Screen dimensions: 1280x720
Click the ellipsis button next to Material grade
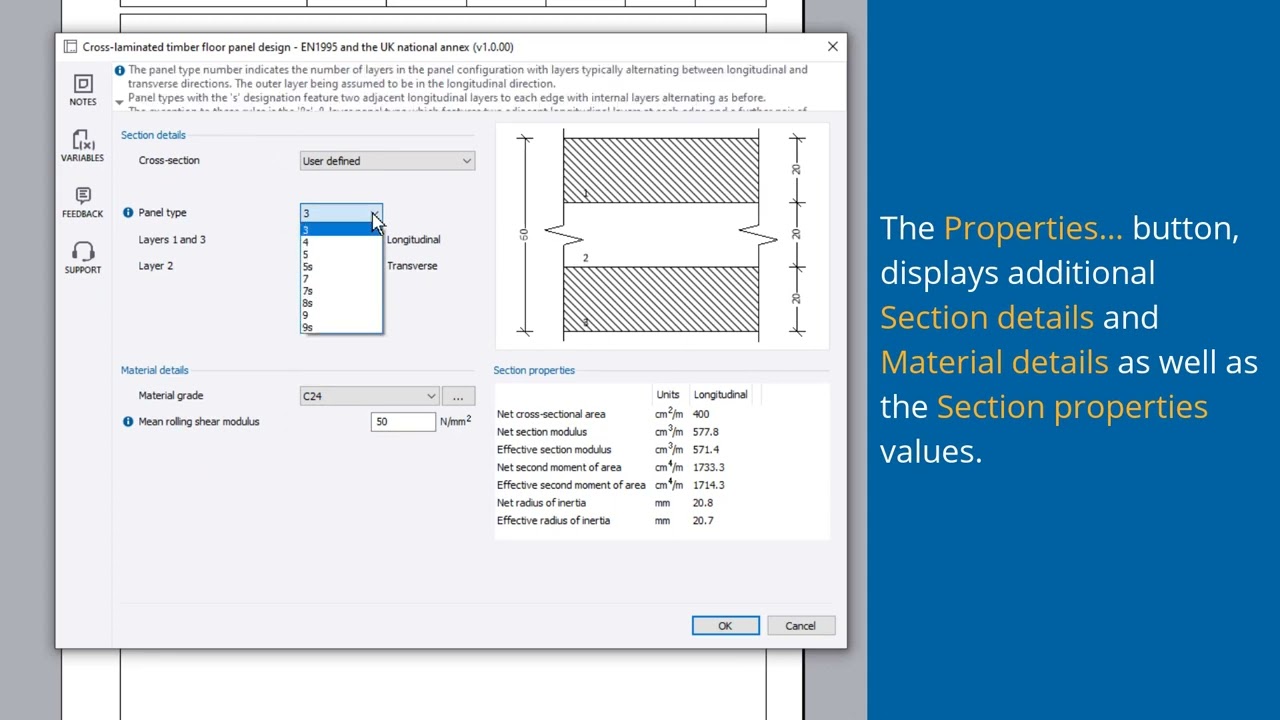click(x=458, y=396)
